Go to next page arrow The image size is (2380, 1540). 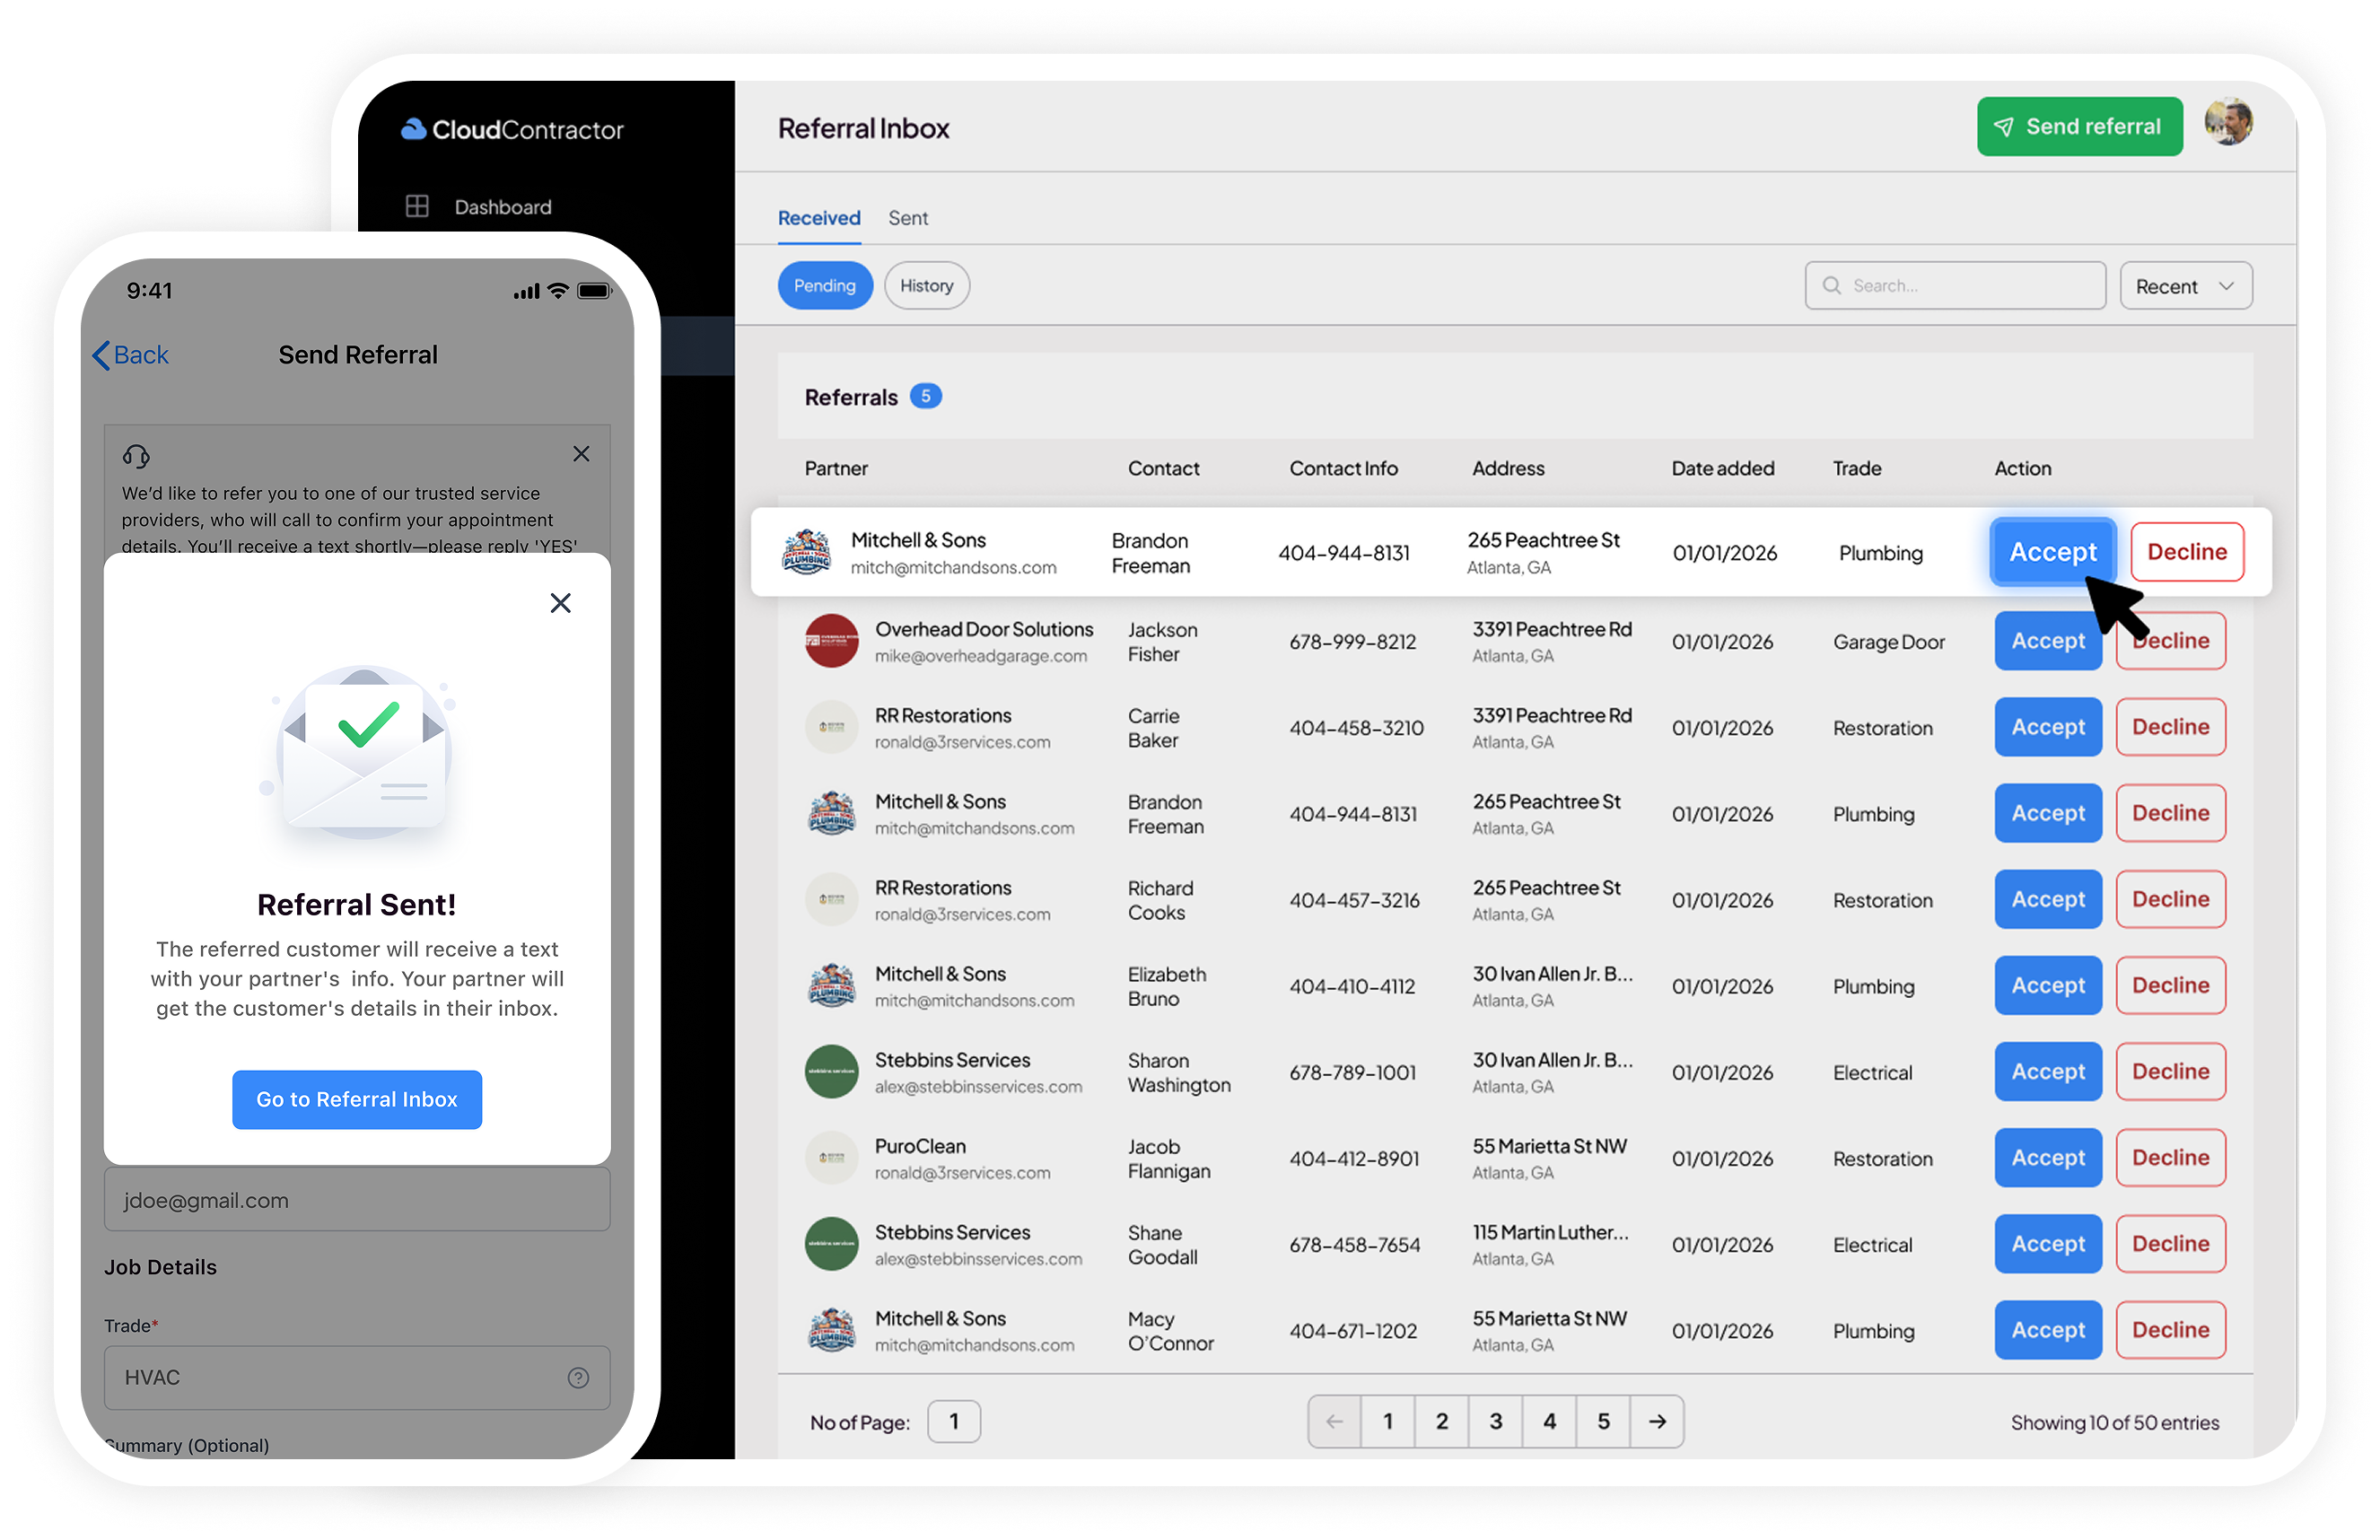click(x=1657, y=1422)
